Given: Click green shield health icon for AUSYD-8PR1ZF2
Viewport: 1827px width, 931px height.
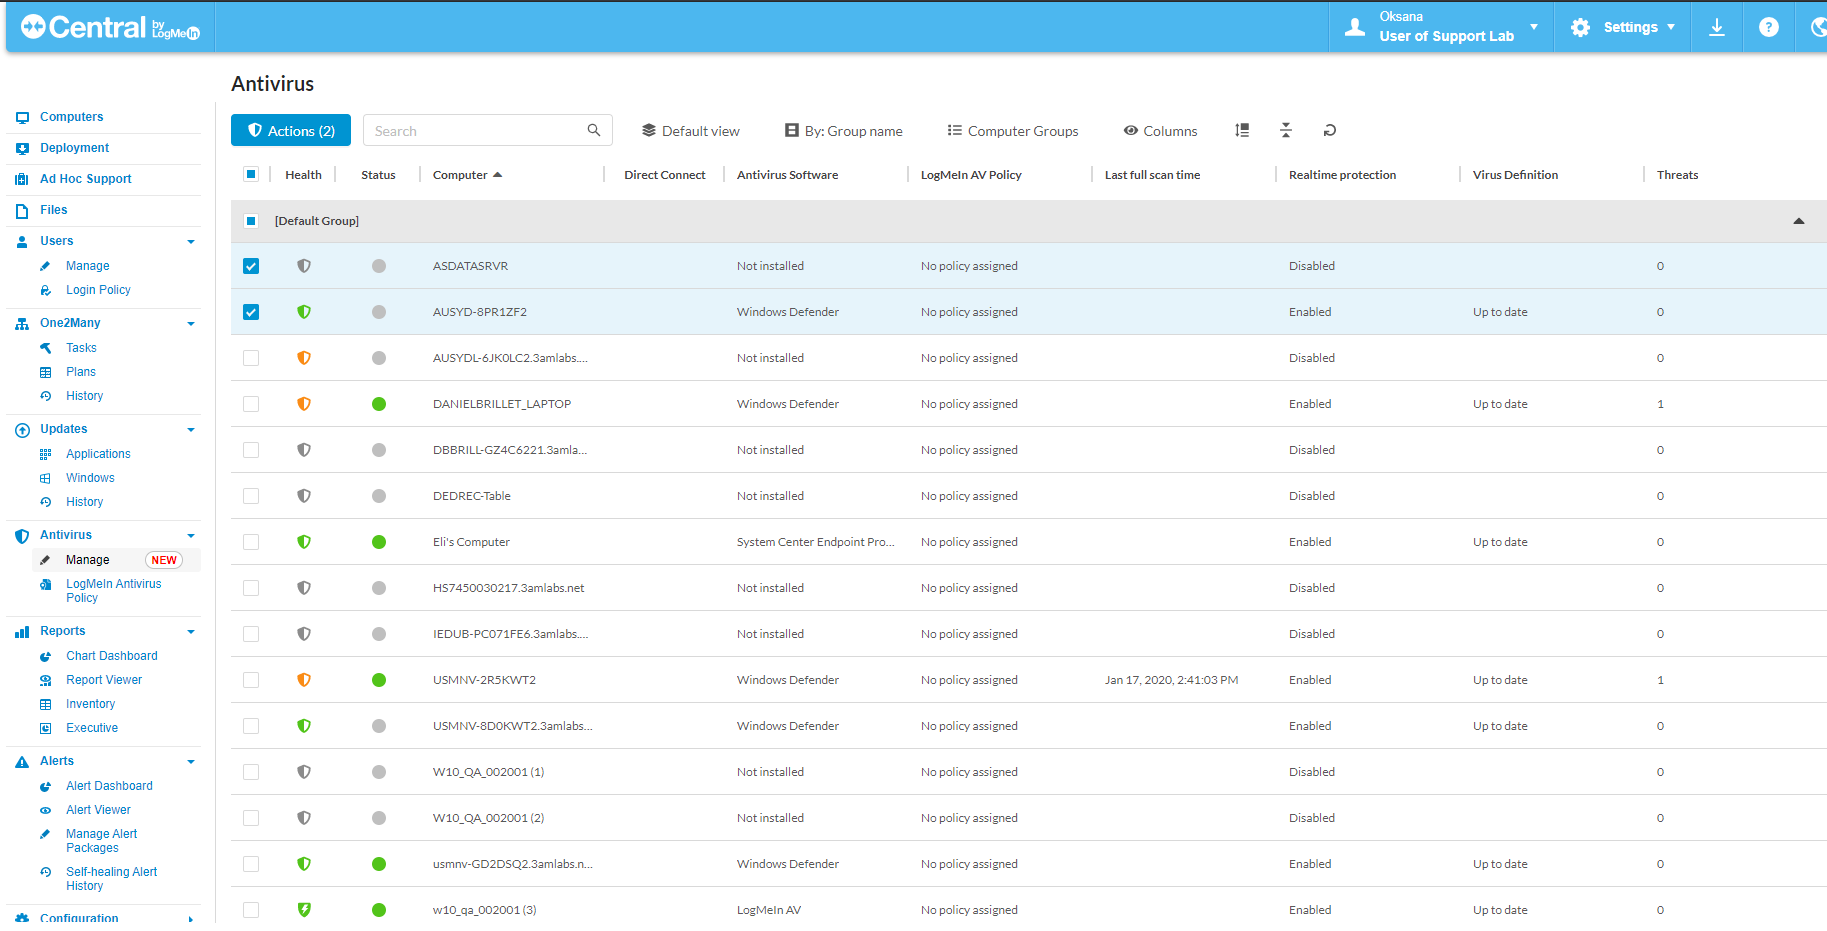Looking at the screenshot, I should [x=304, y=312].
